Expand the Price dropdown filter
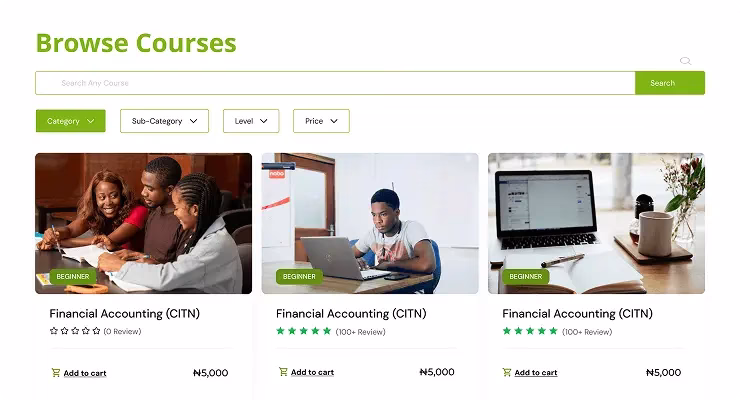Image resolution: width=740 pixels, height=400 pixels. pyautogui.click(x=321, y=121)
